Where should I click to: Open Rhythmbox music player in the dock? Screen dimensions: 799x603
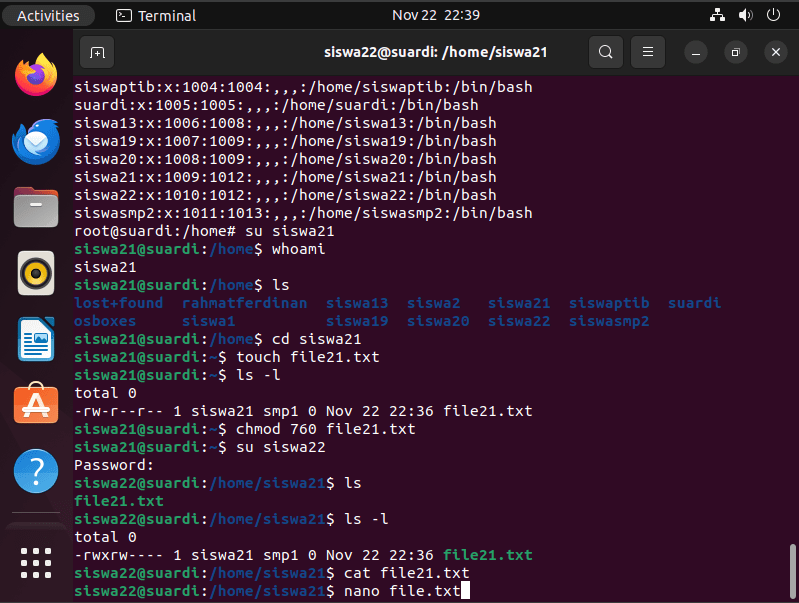click(x=36, y=273)
